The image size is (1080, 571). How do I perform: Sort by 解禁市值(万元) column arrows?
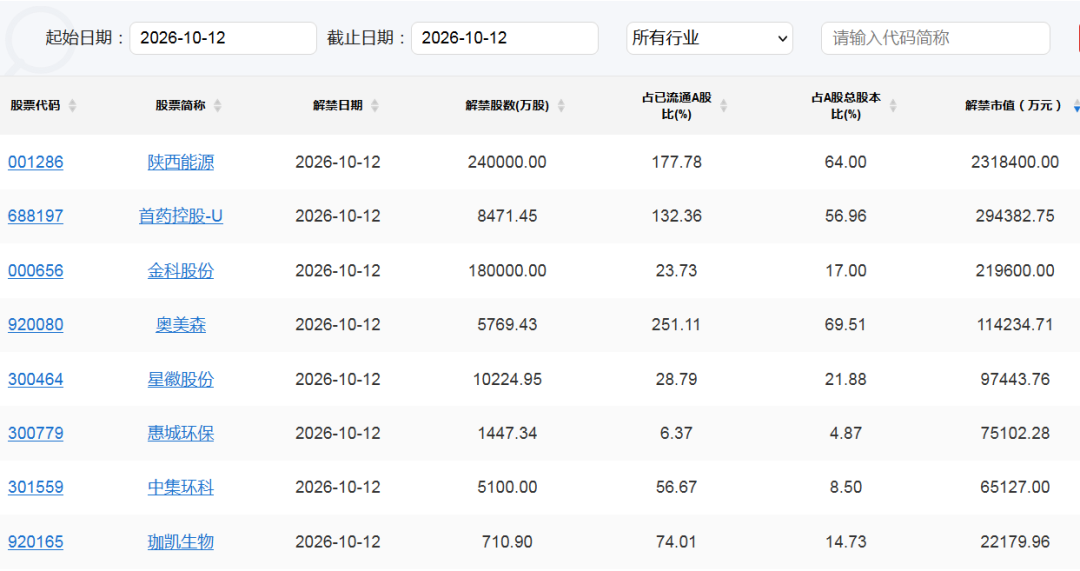pyautogui.click(x=1076, y=105)
